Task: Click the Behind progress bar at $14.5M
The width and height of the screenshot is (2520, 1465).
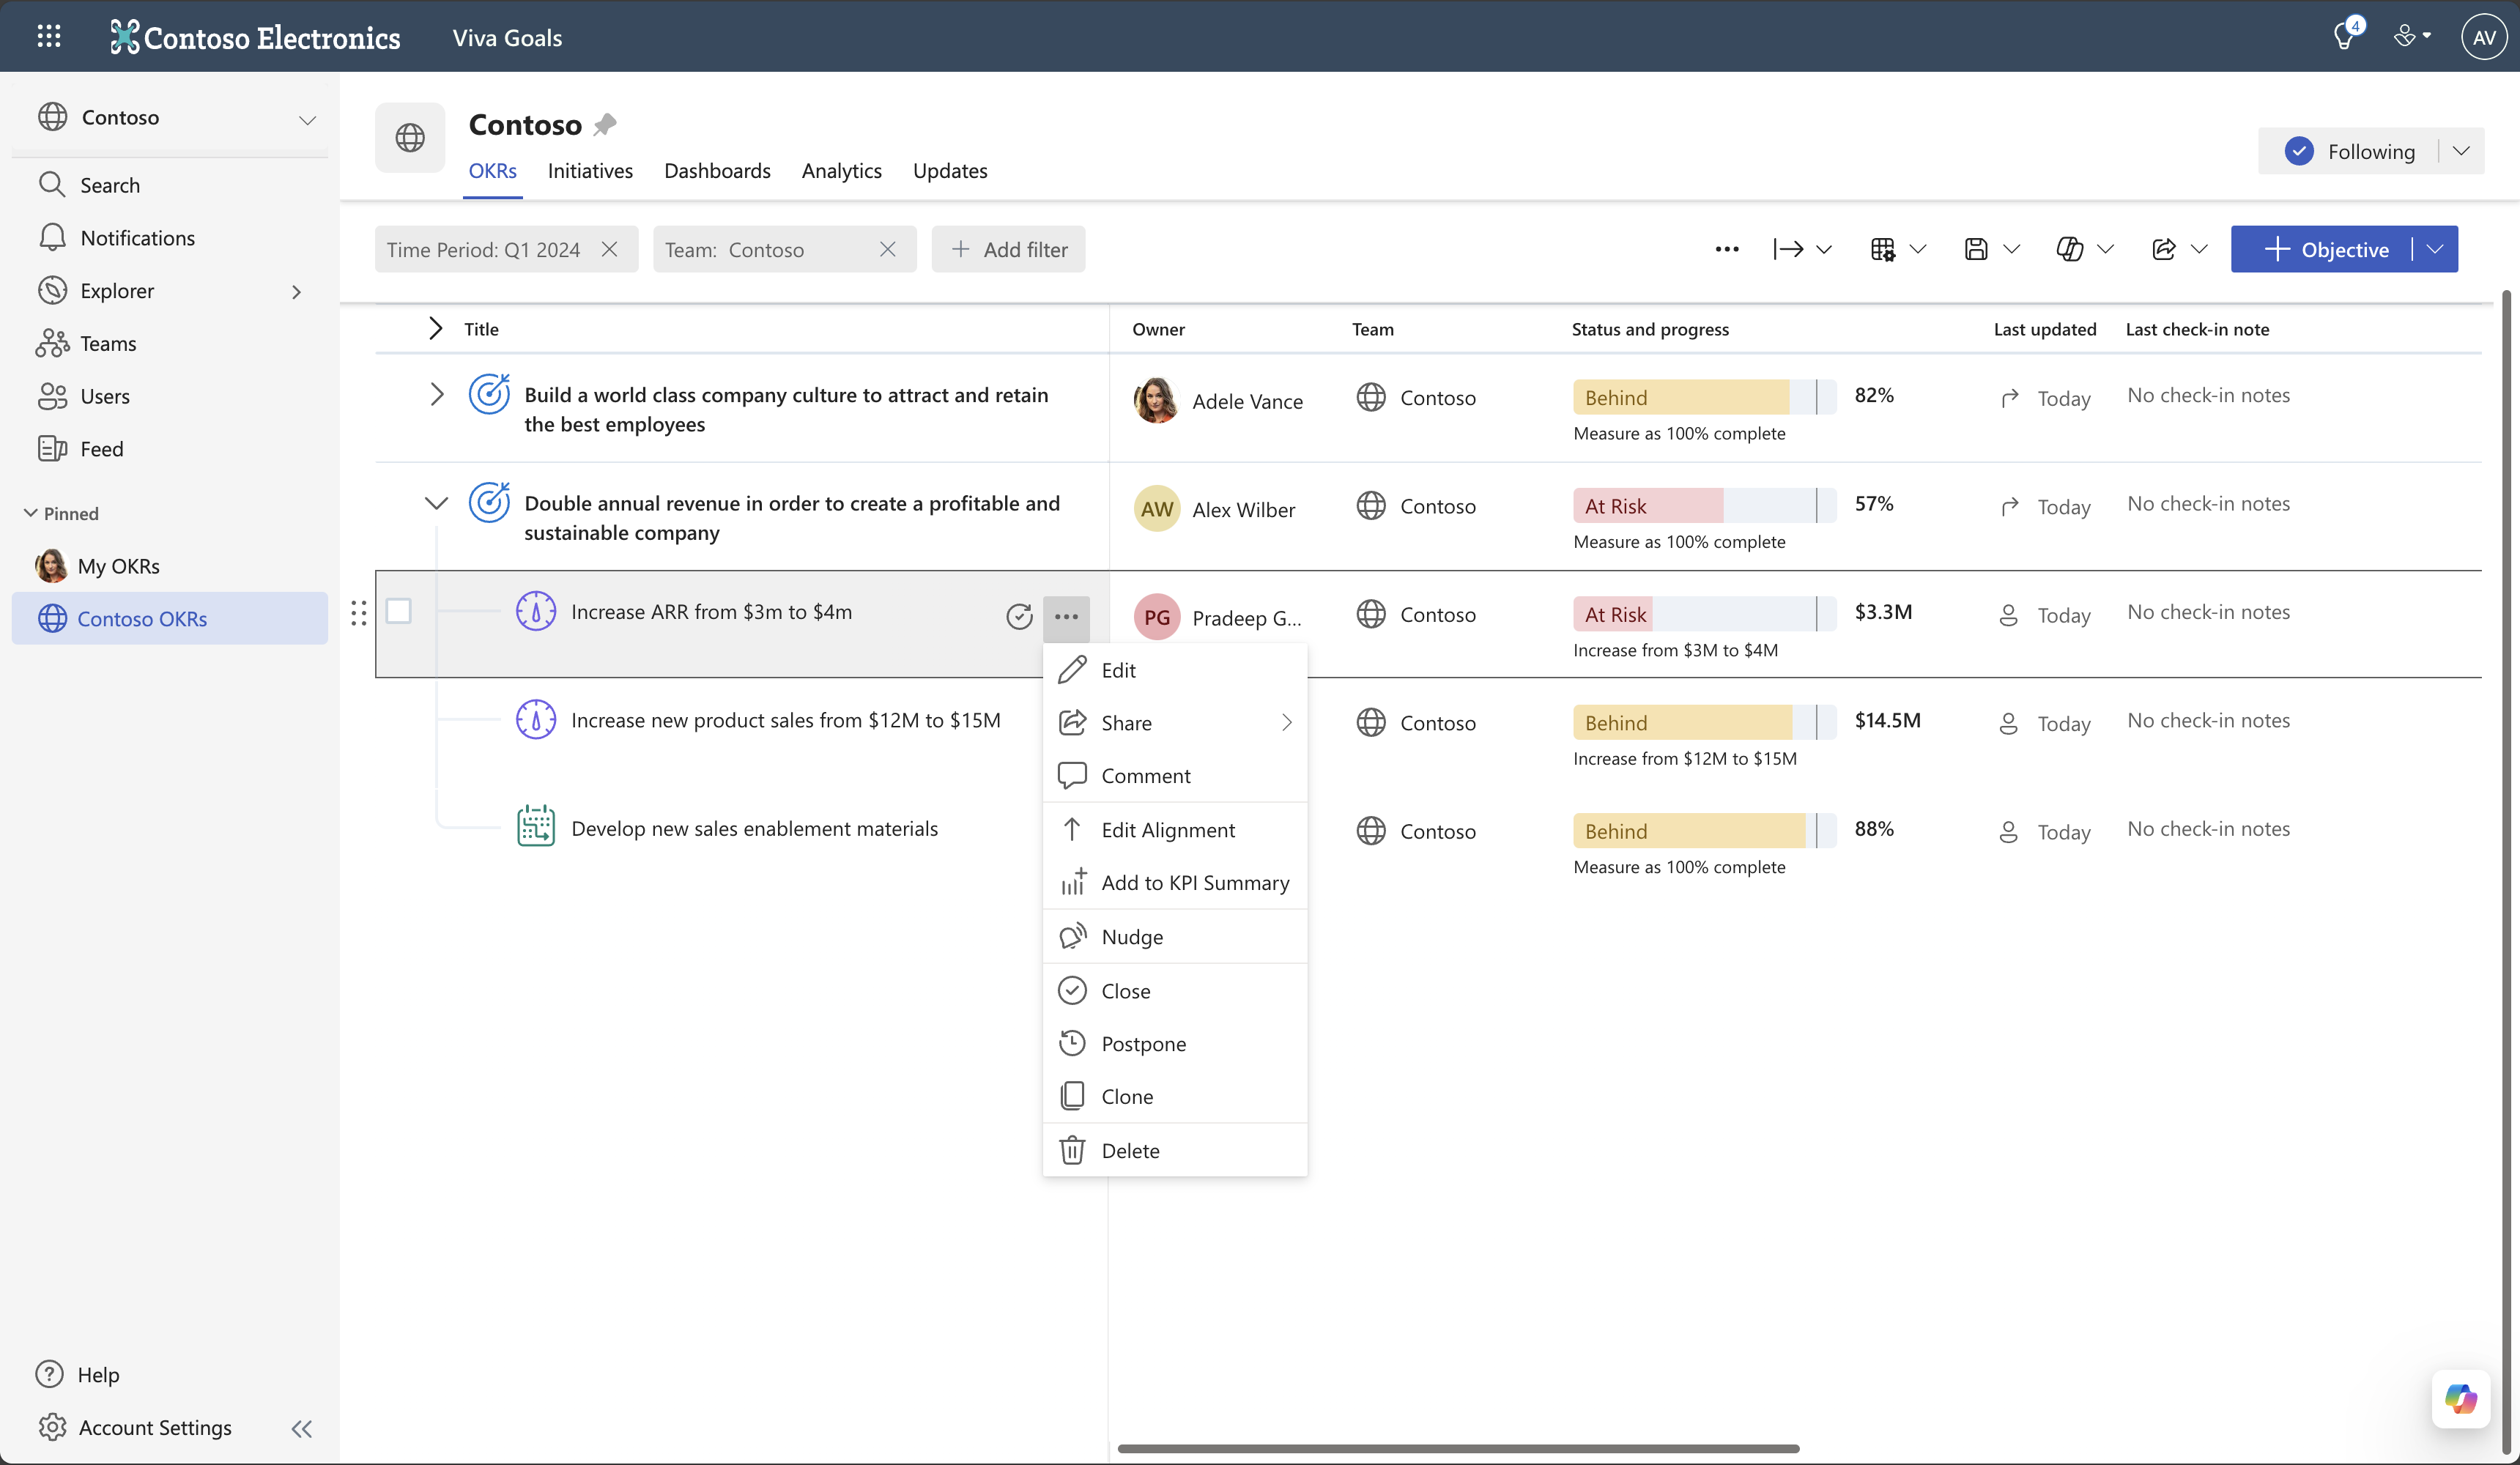Action: point(1704,723)
